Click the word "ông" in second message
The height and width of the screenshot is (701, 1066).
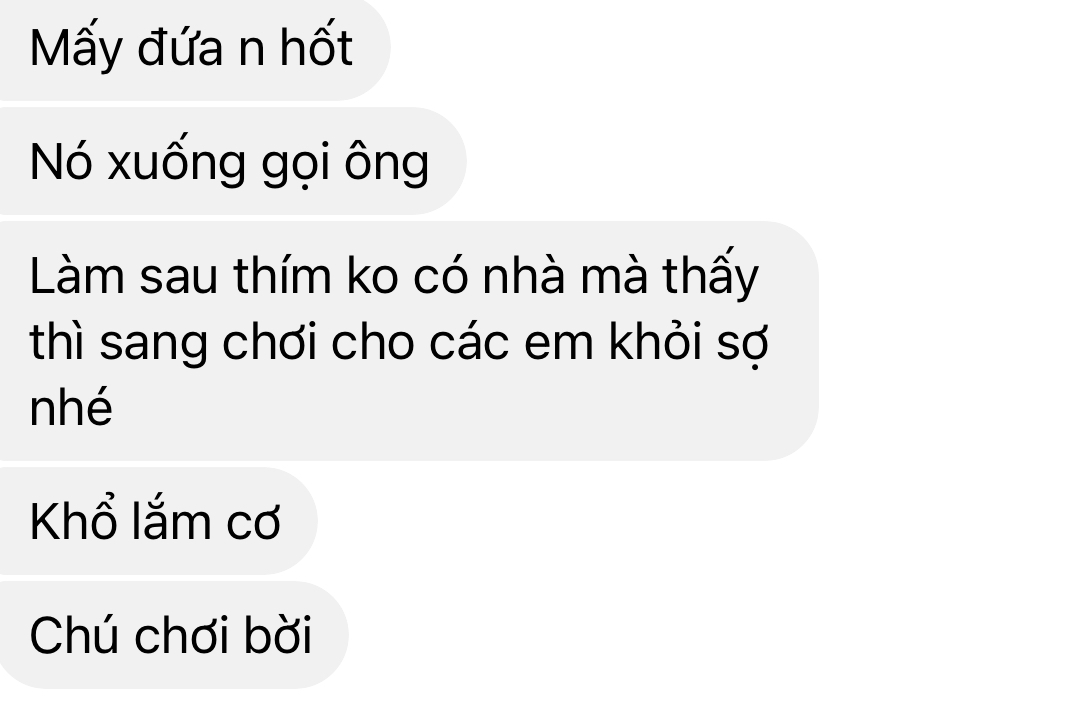click(x=386, y=163)
